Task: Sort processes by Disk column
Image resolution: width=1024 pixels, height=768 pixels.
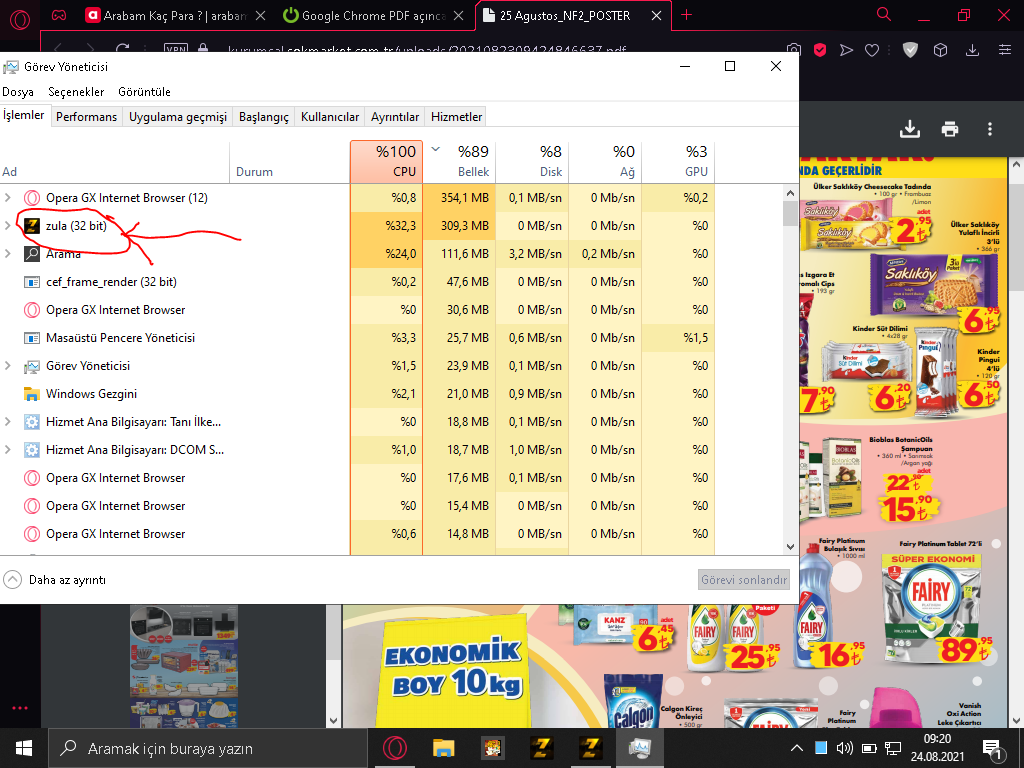Action: coord(532,161)
